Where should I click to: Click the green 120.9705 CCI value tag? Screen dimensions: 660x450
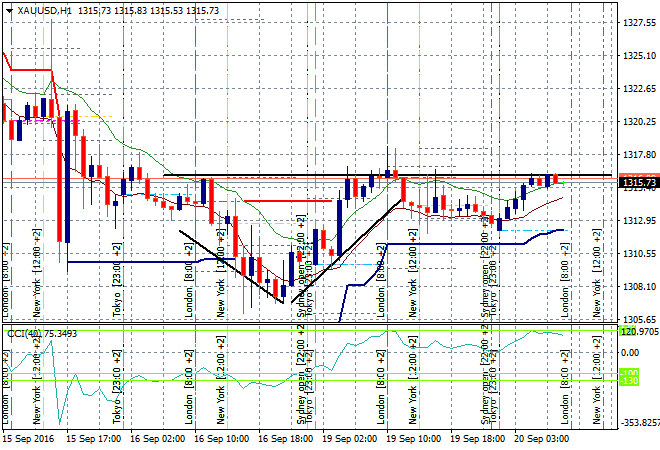click(x=638, y=331)
